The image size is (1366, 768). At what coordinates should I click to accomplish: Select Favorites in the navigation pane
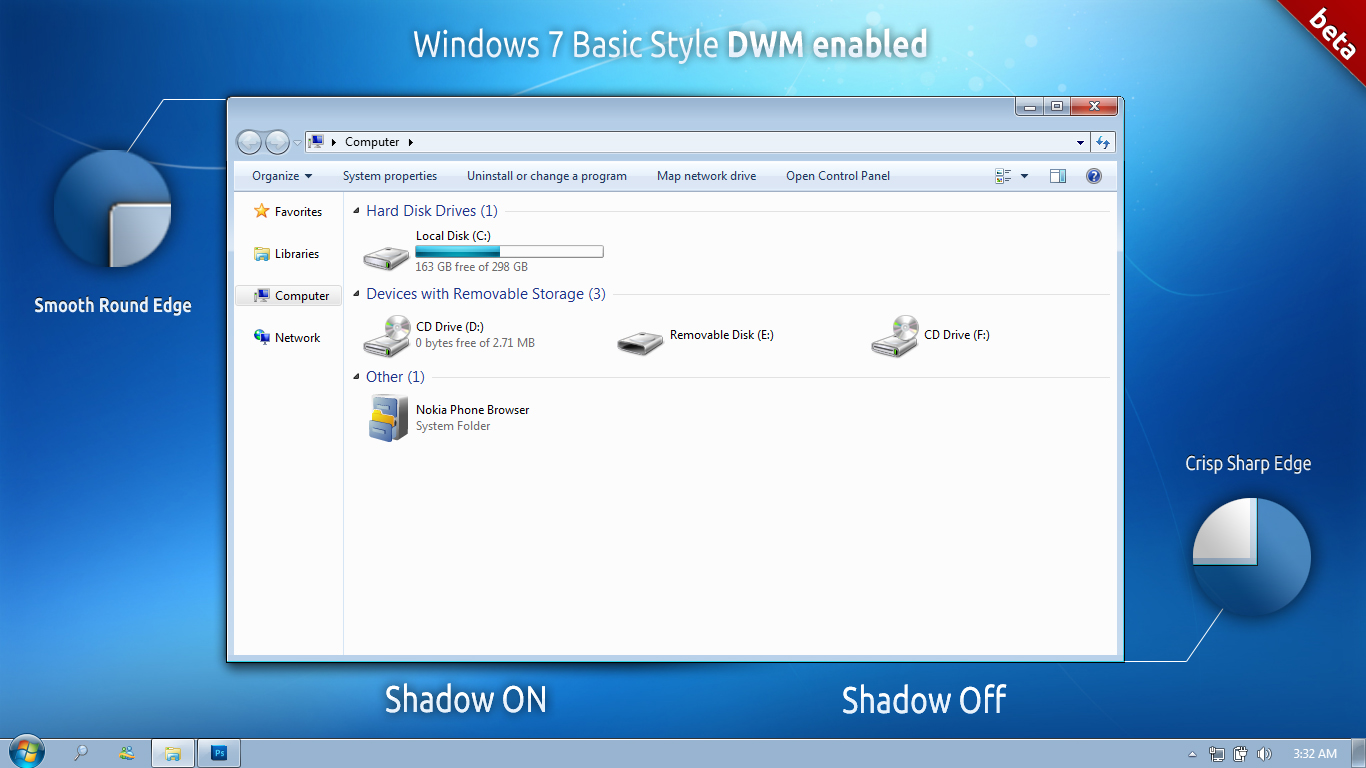coord(288,212)
